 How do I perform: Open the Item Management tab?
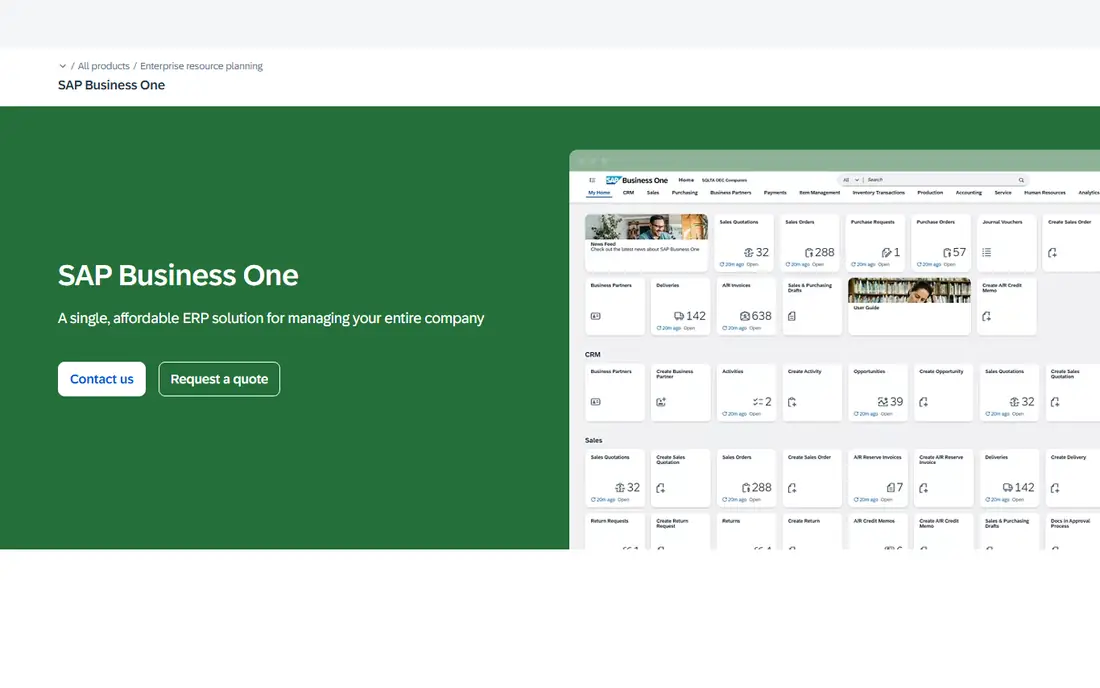(819, 192)
